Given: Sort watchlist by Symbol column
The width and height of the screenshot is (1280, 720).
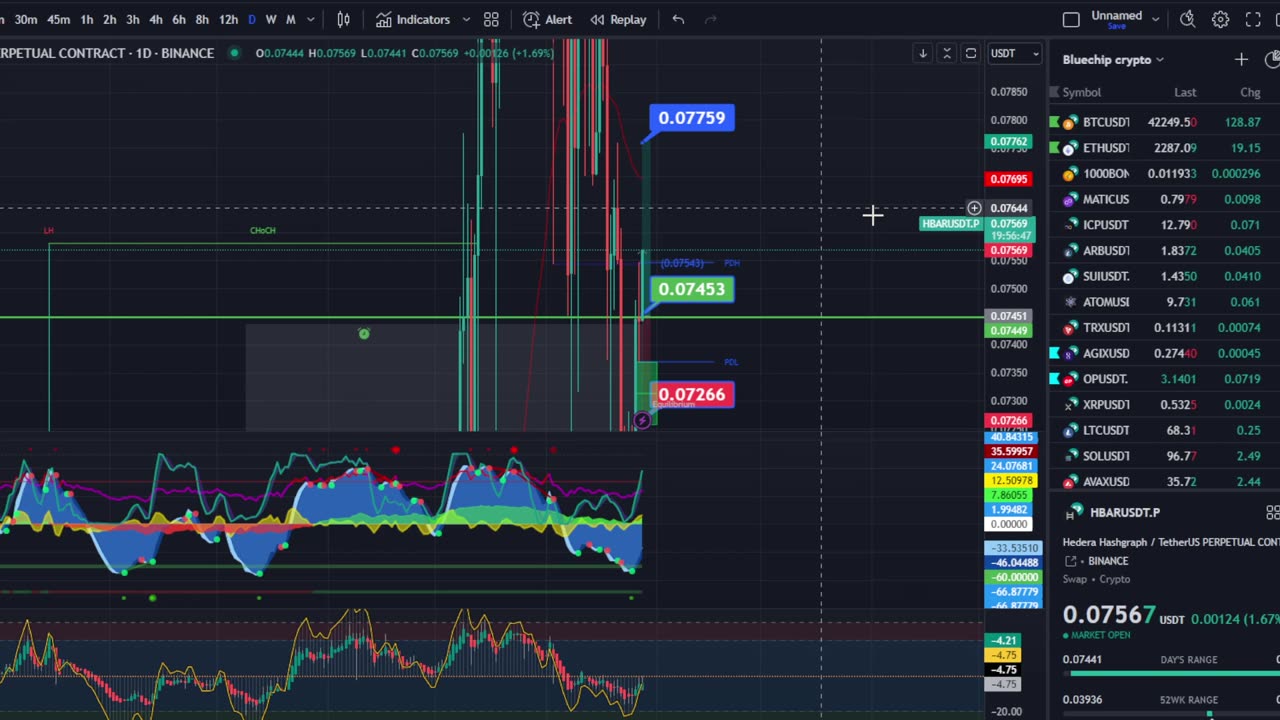Looking at the screenshot, I should coord(1081,92).
